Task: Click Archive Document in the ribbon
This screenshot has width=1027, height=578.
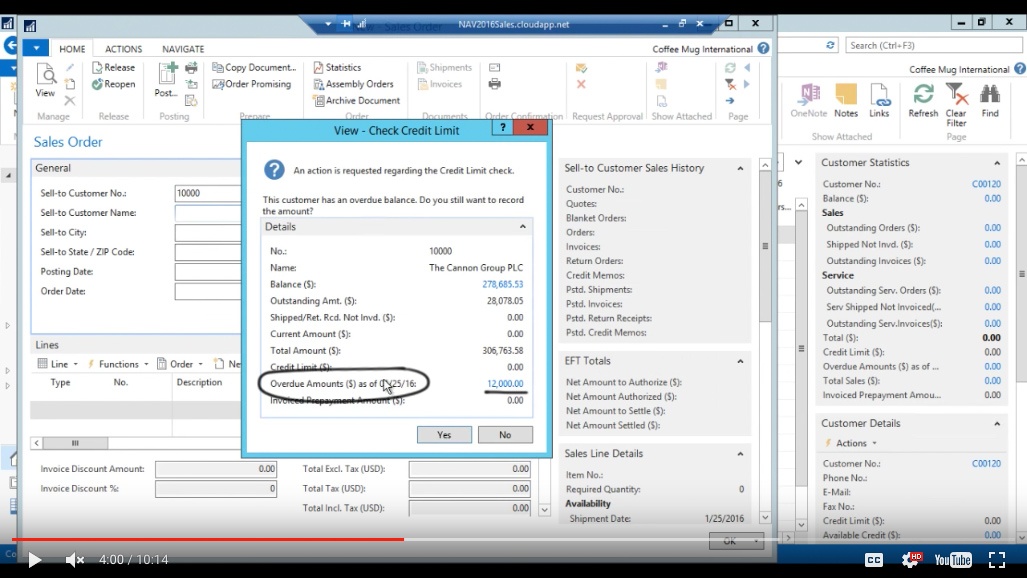Action: pyautogui.click(x=357, y=100)
